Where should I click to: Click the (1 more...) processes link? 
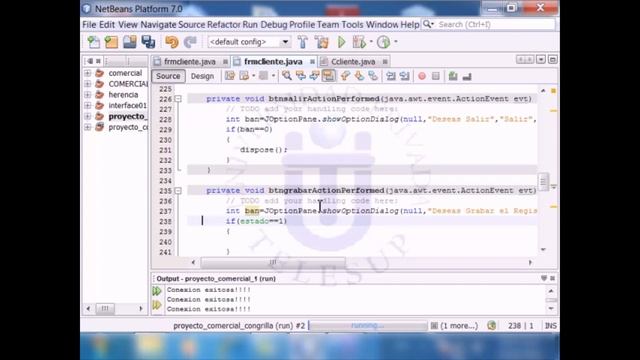point(459,326)
